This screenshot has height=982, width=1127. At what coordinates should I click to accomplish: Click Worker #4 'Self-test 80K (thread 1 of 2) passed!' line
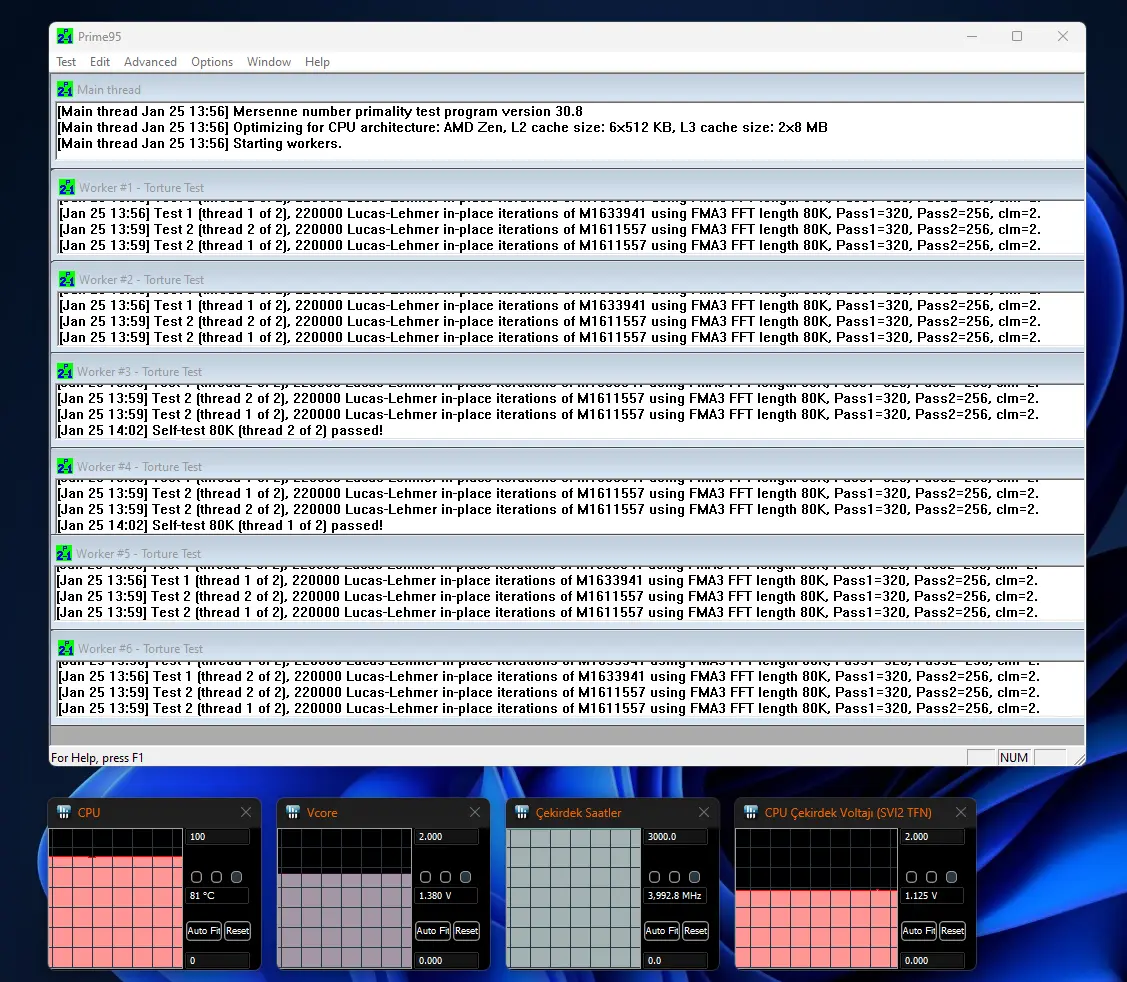[220, 526]
